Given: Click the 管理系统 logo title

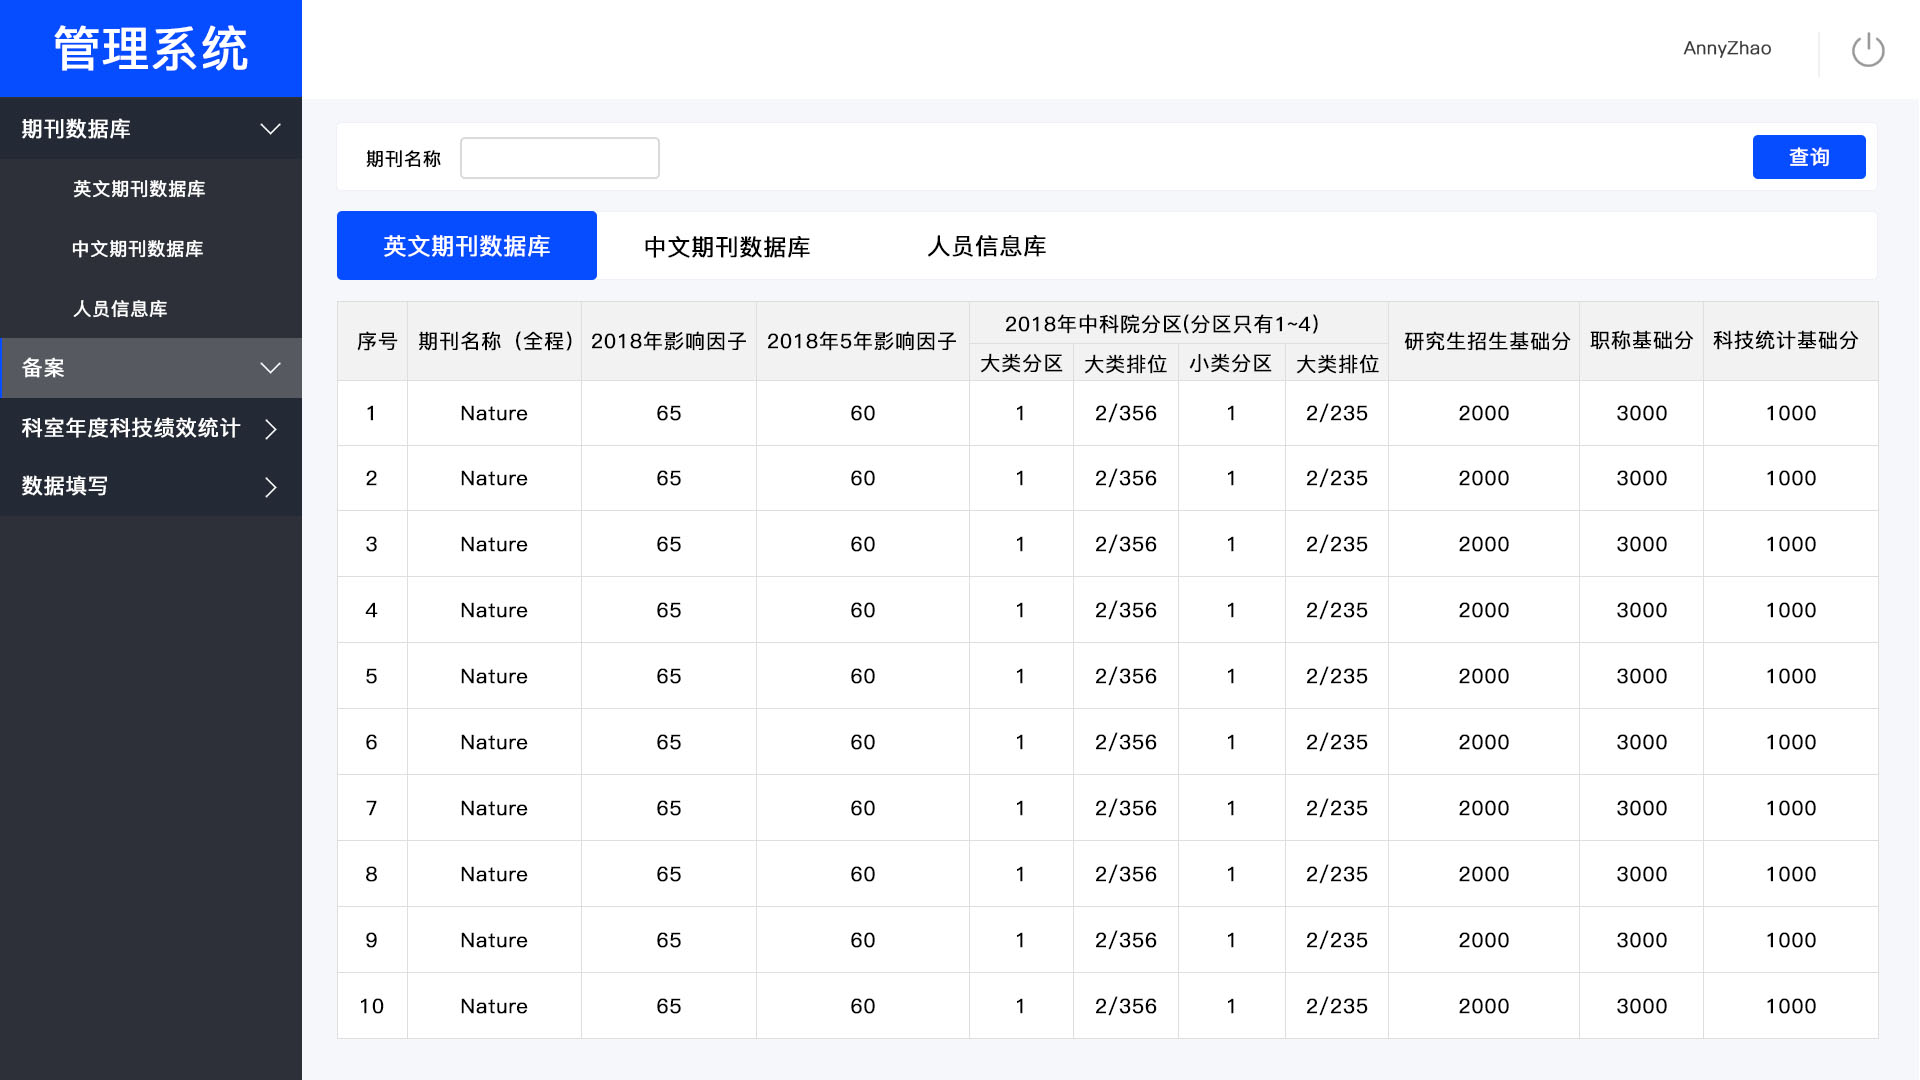Looking at the screenshot, I should tap(151, 48).
